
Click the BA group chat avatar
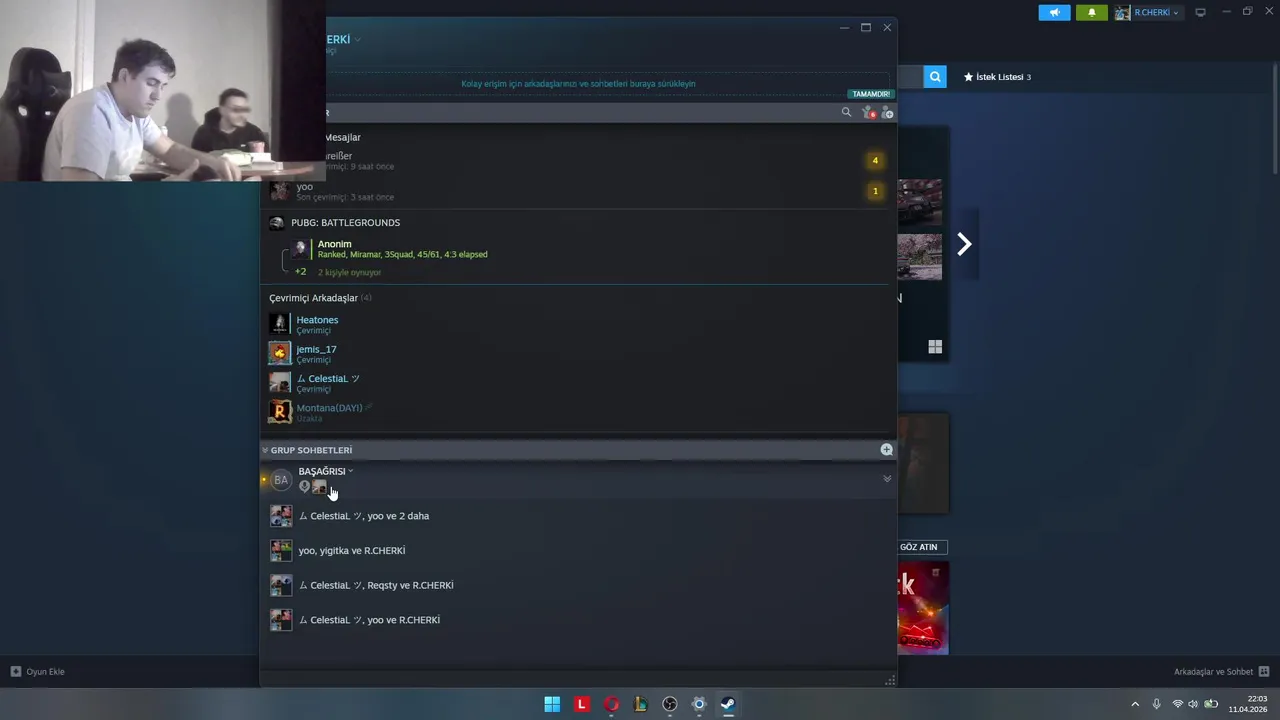coord(281,480)
